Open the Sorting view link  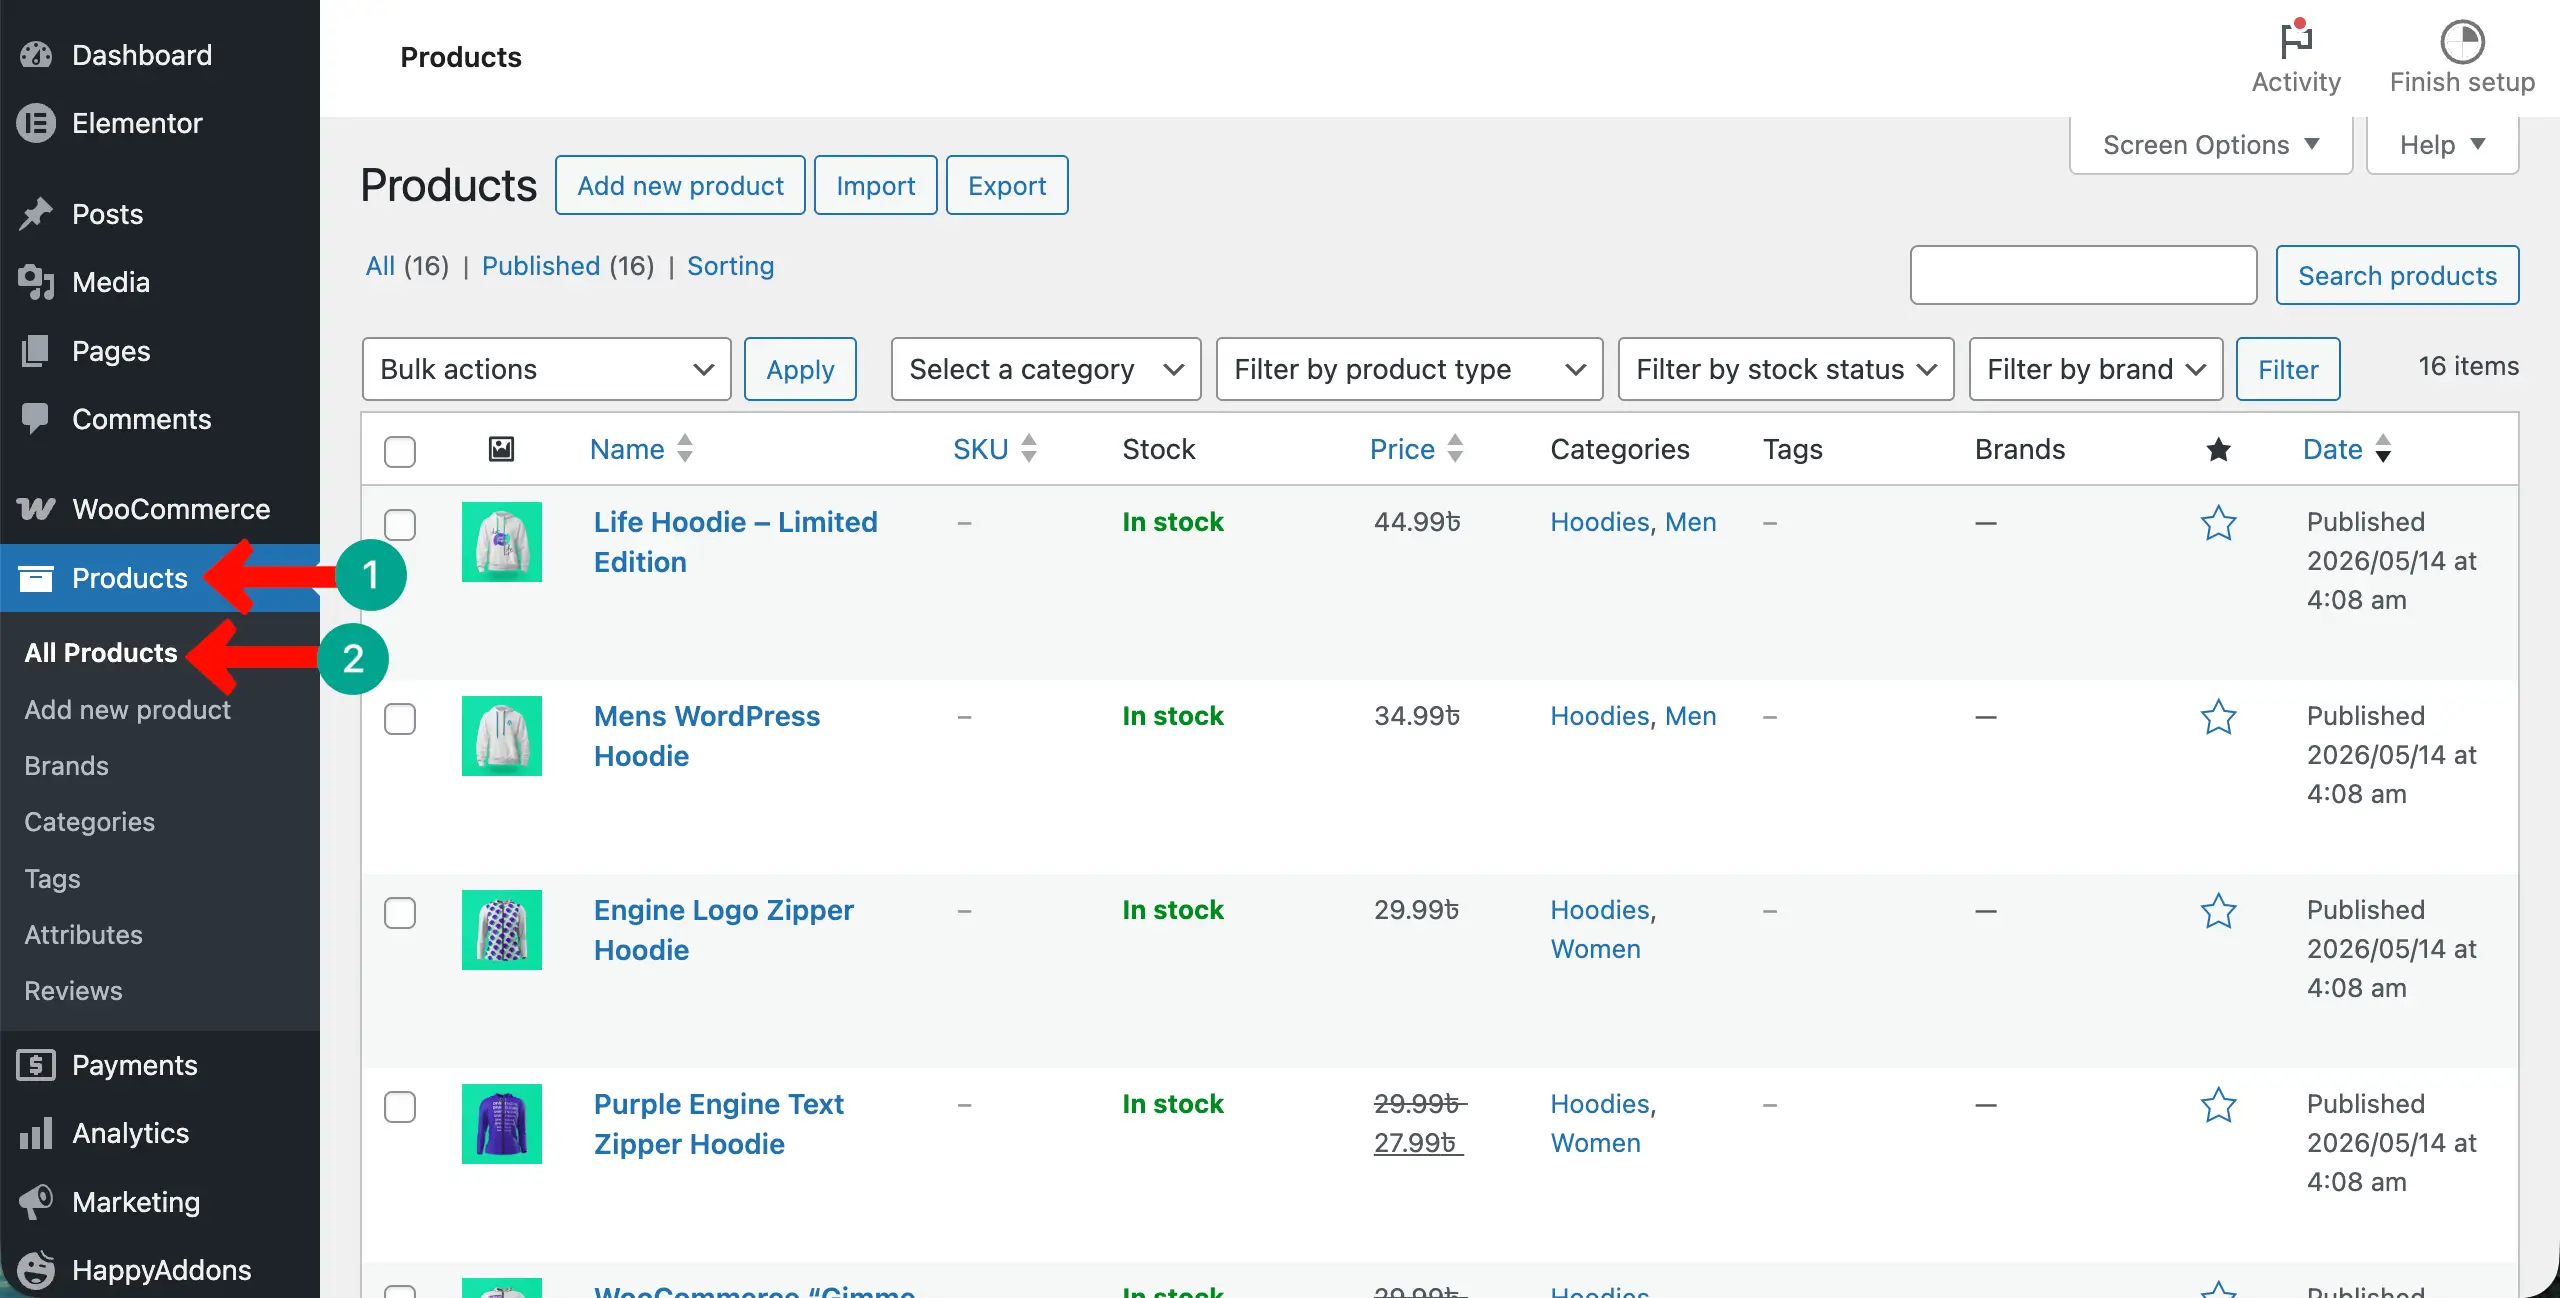(731, 266)
